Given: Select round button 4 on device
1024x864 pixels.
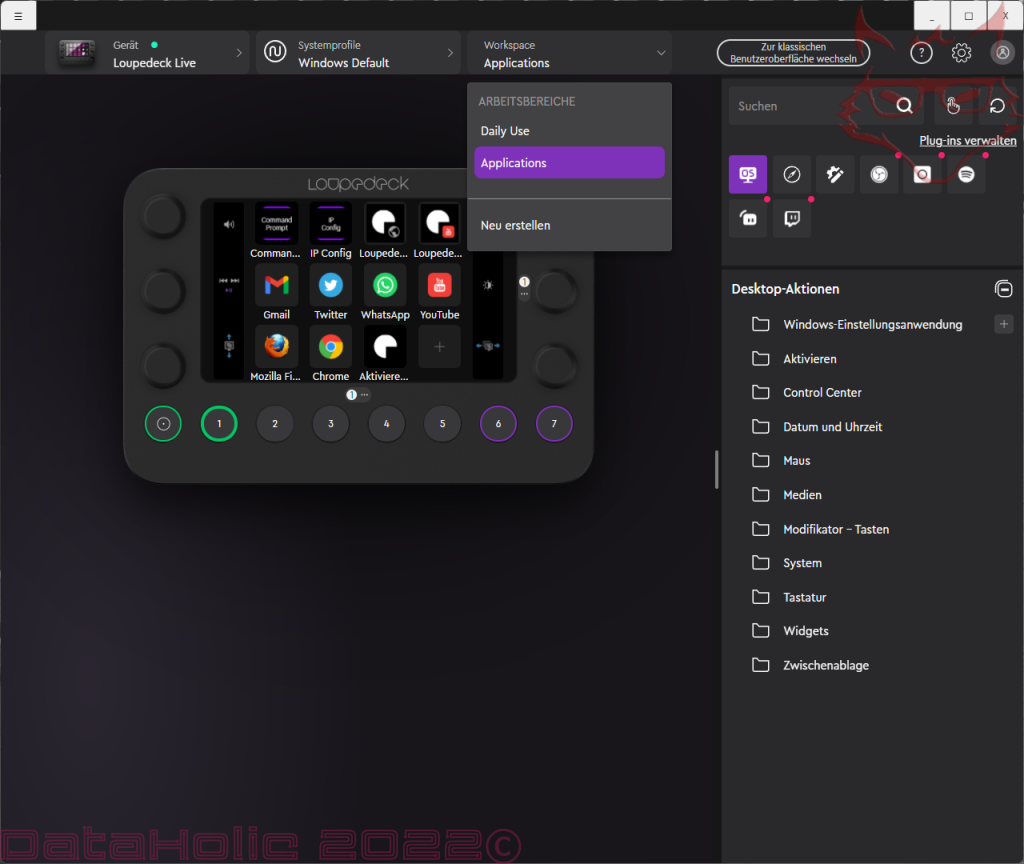Looking at the screenshot, I should tap(387, 424).
